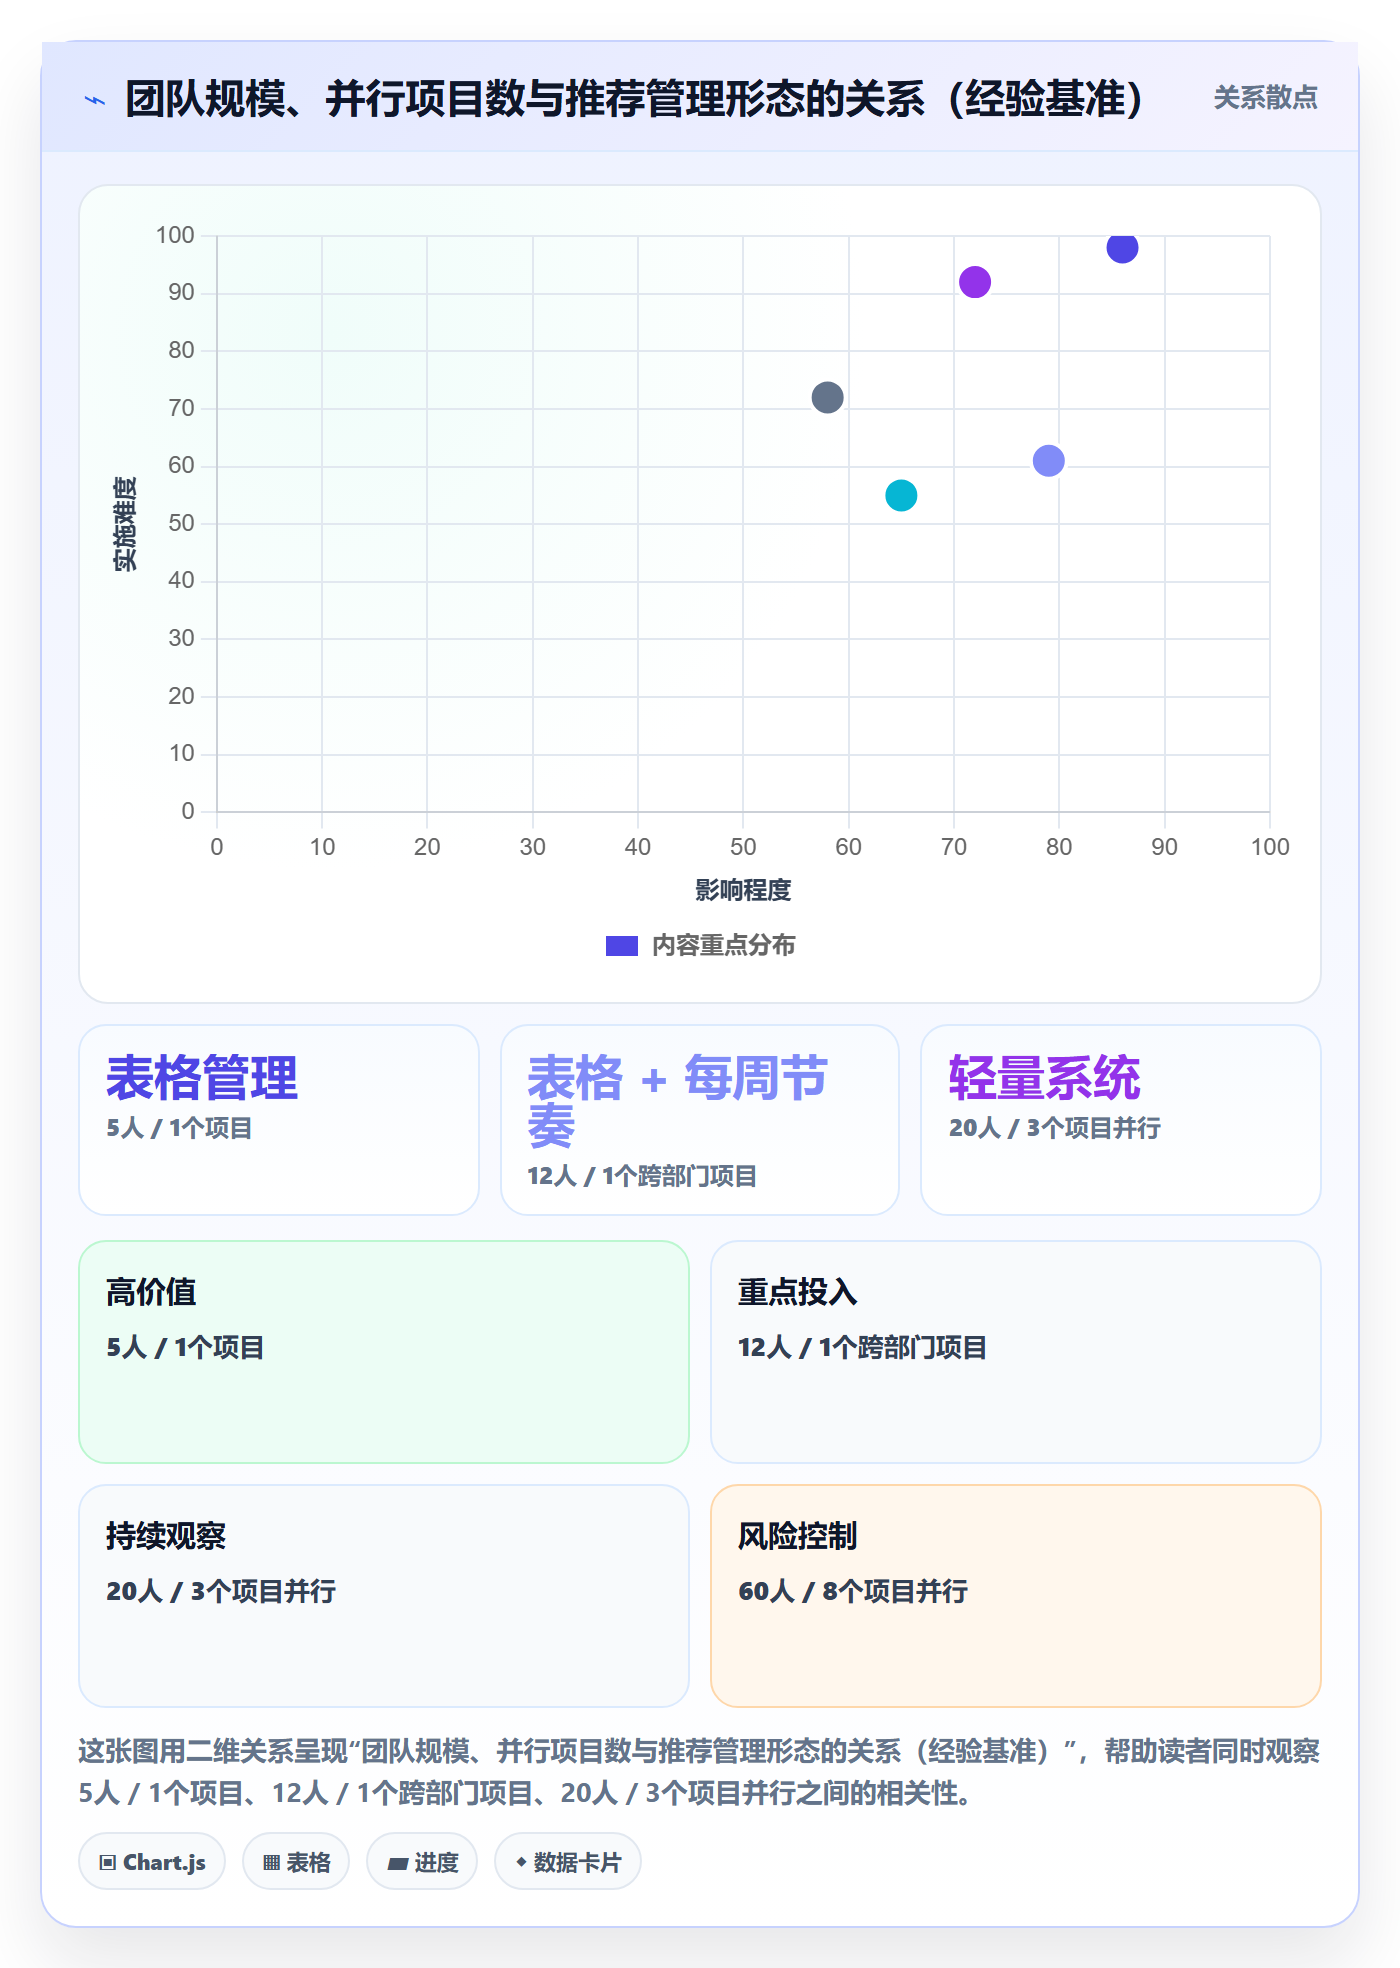Click the 20人 / 3个项目并行 text under 轻量系统
Screen dimensions: 1400x1968
1055,1128
